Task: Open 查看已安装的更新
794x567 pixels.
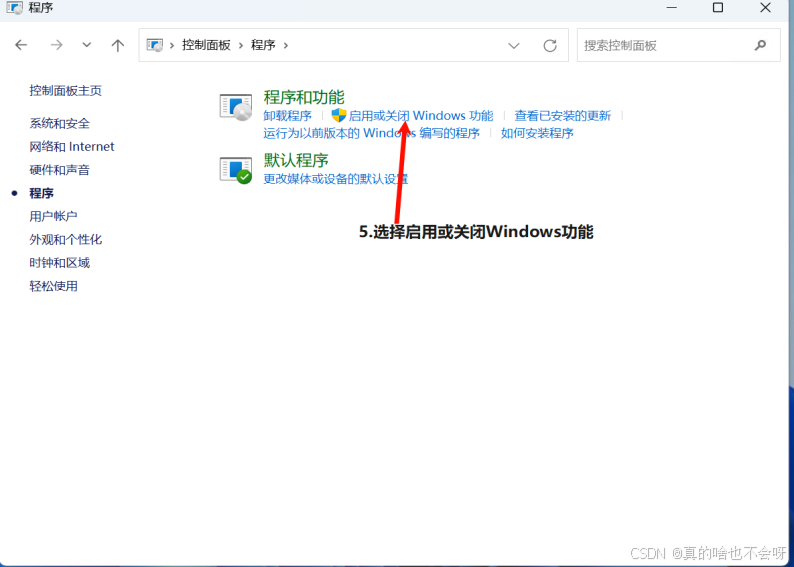Action: click(563, 116)
